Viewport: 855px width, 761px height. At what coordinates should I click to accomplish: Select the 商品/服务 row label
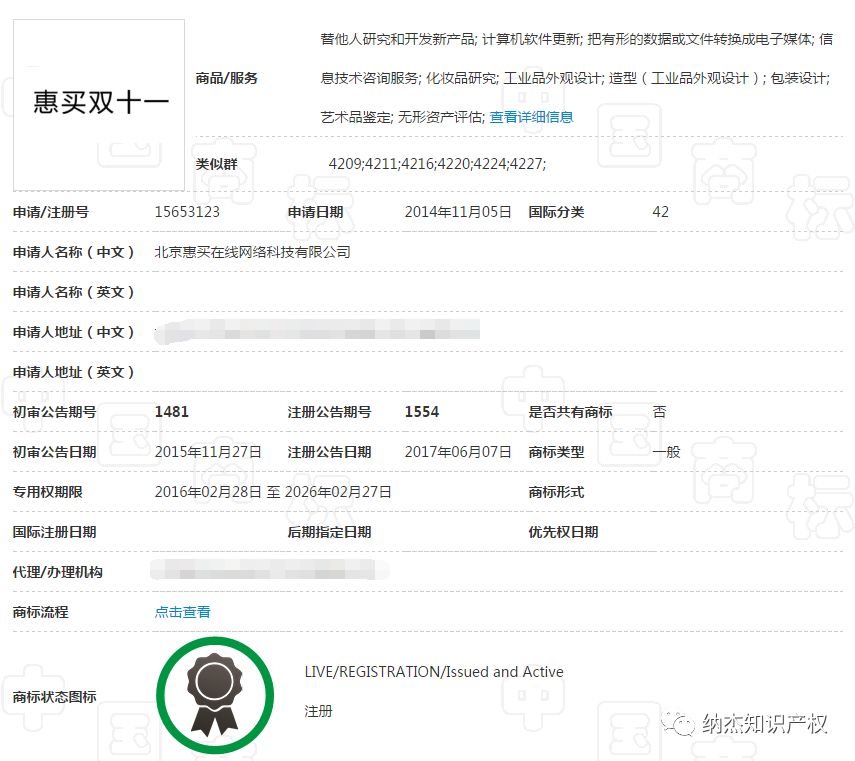(x=221, y=75)
